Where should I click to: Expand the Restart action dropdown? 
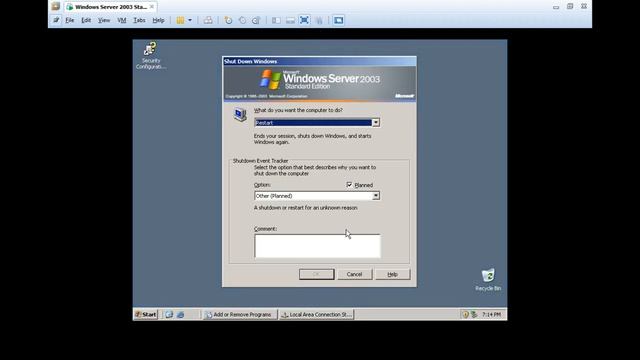376,122
